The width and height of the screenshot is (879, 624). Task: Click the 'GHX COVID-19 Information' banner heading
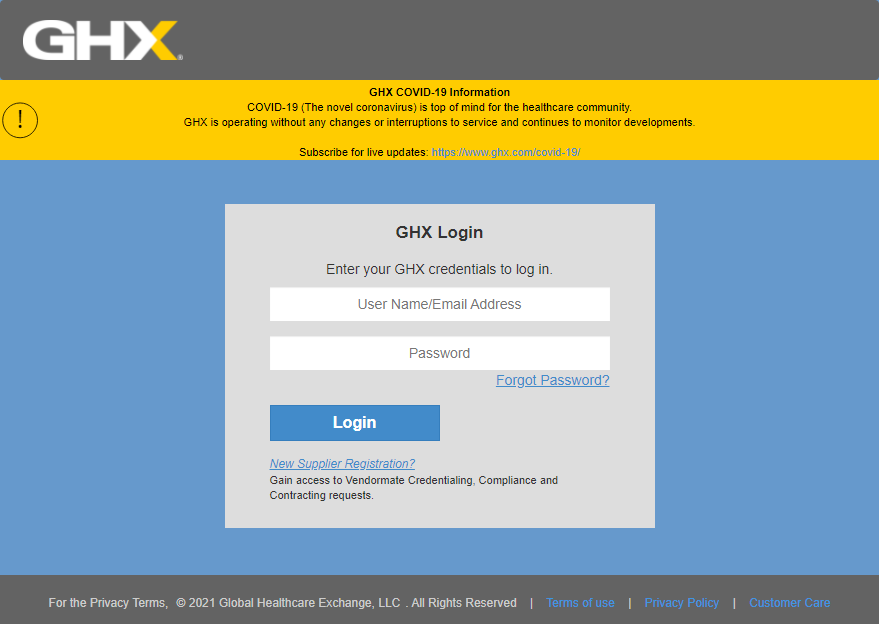pyautogui.click(x=440, y=92)
